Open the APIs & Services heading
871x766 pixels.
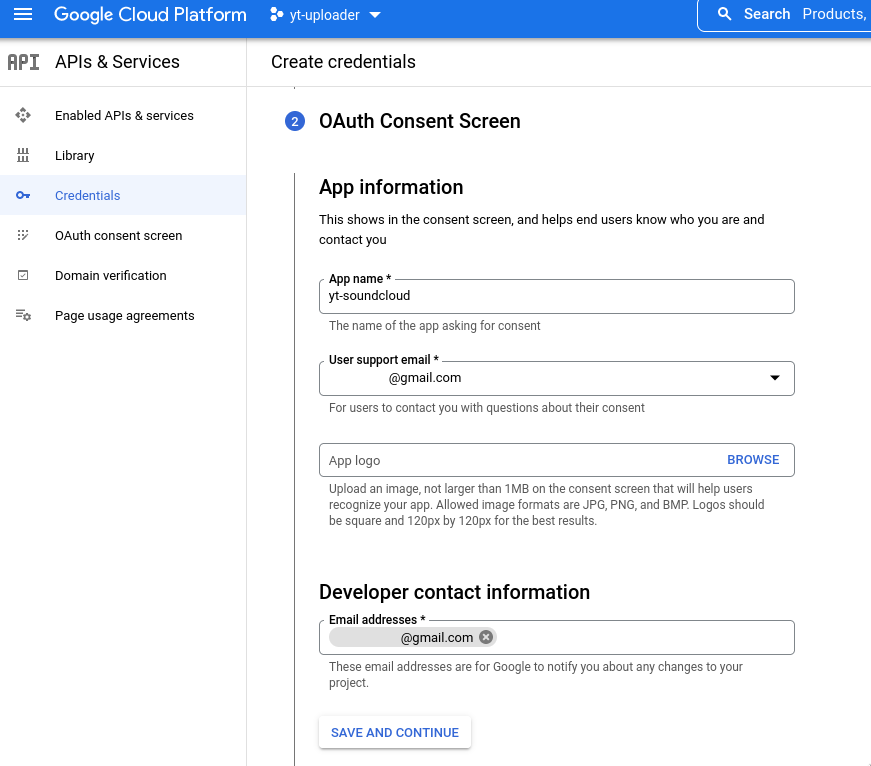pos(117,62)
